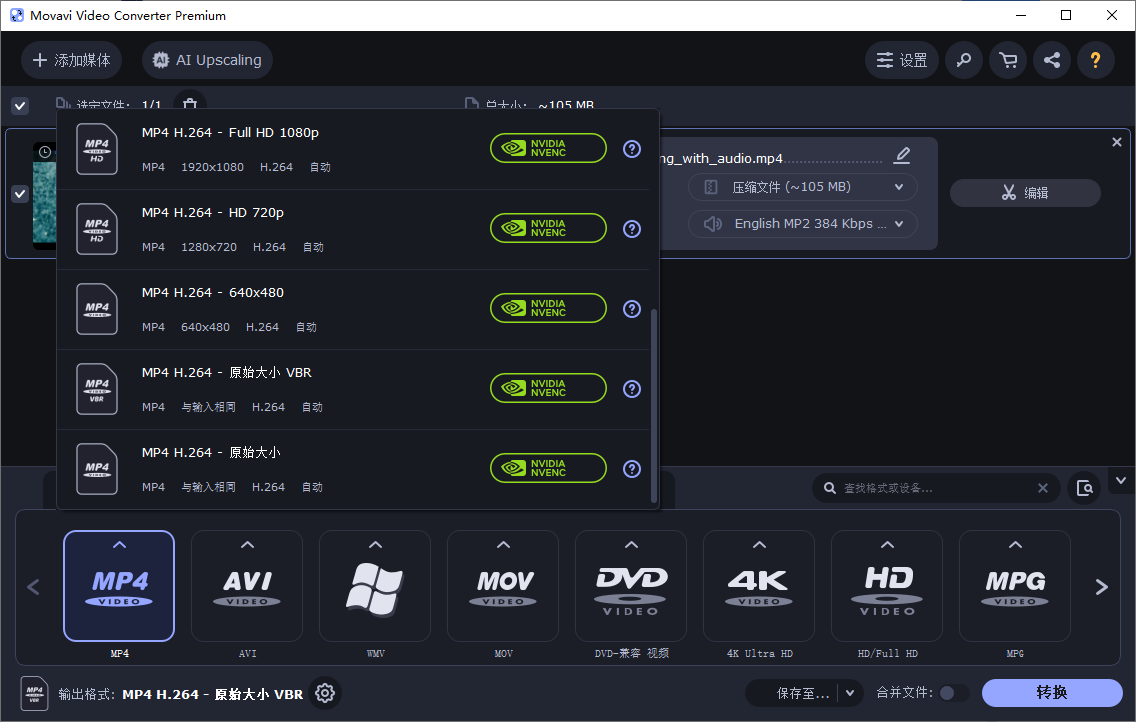Select MP4 H.264 原始大小 VBR preset
The image size is (1136, 722).
(x=353, y=390)
